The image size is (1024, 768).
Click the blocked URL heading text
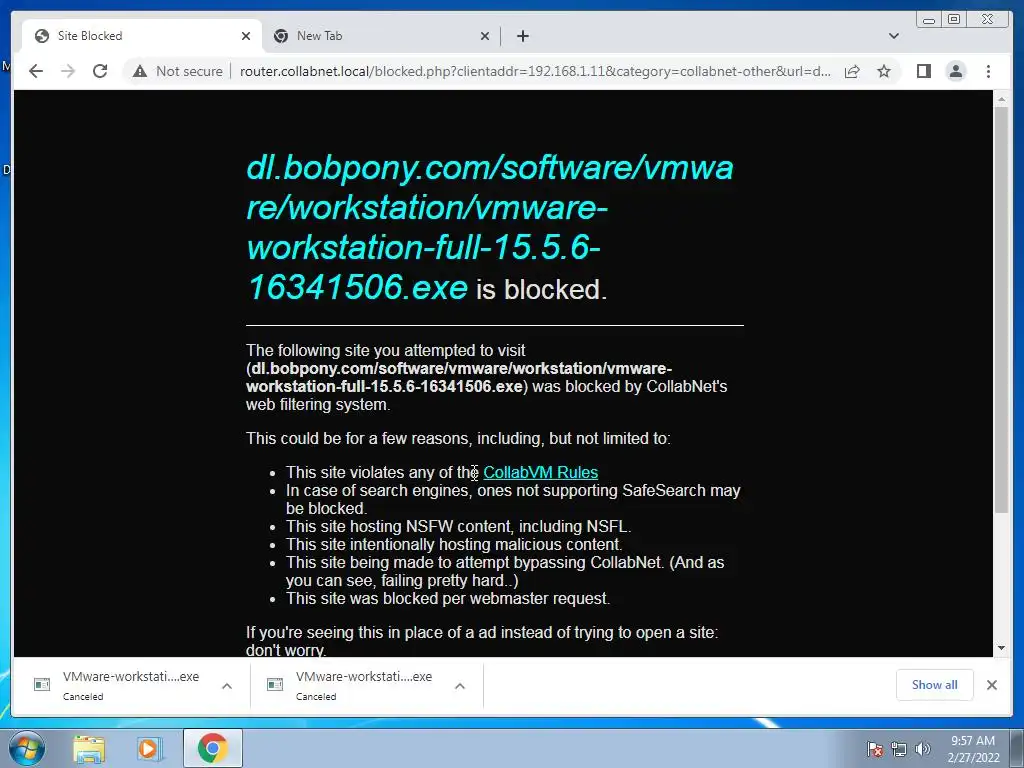coord(490,227)
